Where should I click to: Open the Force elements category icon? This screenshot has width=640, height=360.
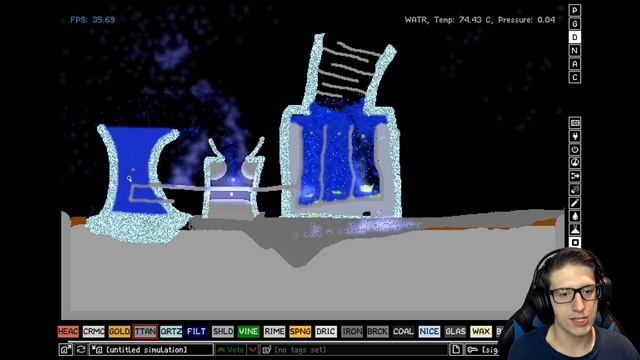coord(575,176)
